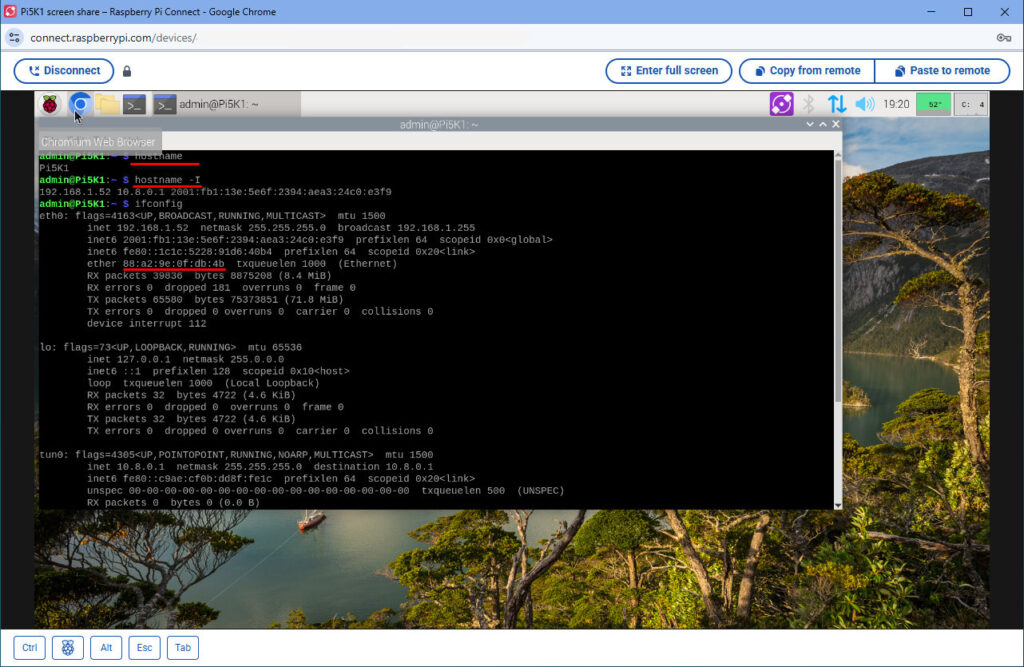
Task: Launch the Terminal from panel launcher
Action: [x=135, y=105]
